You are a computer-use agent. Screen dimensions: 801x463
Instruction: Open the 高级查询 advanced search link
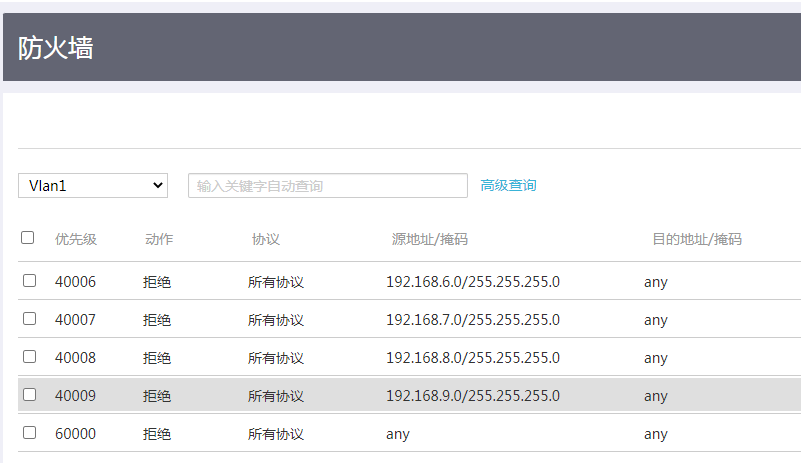click(508, 185)
